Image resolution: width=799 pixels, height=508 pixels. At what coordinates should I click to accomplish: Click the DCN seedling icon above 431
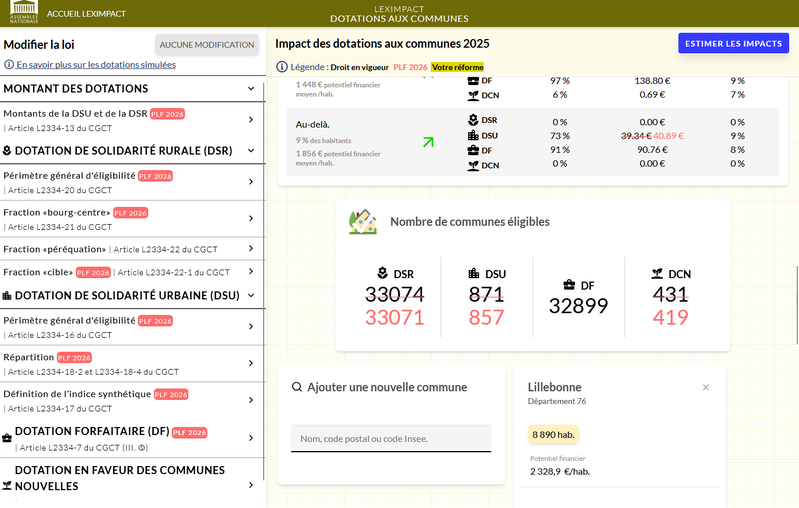(657, 273)
